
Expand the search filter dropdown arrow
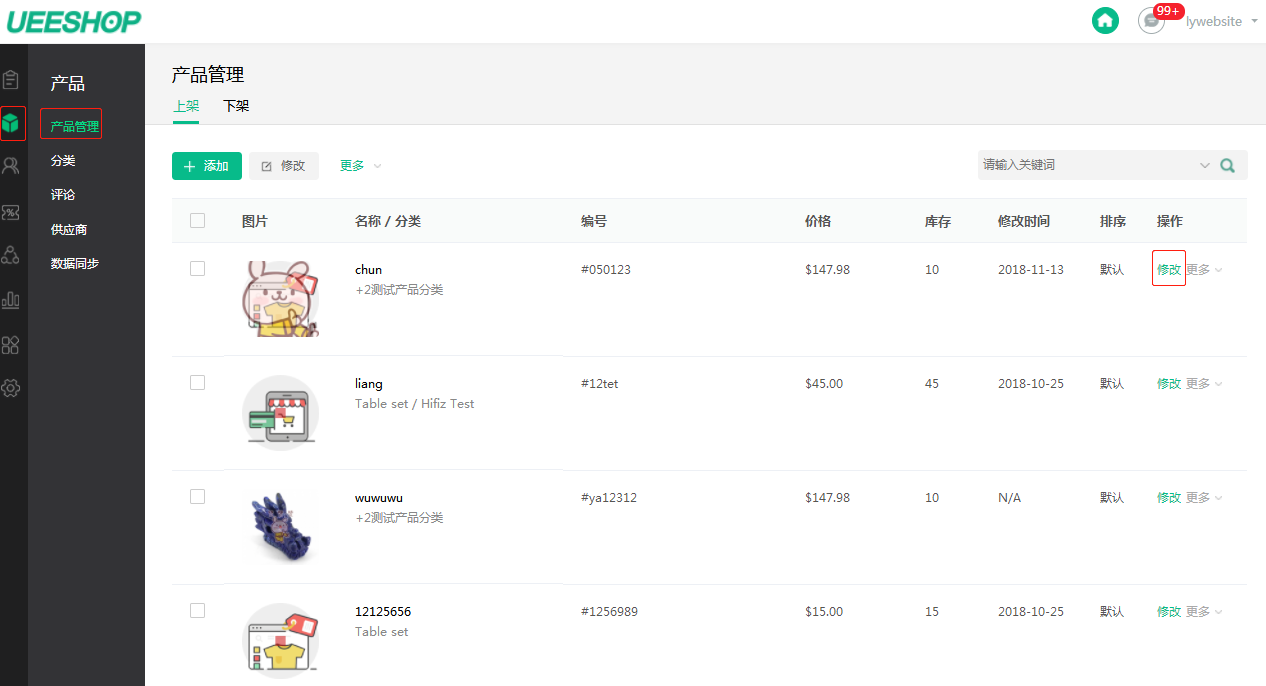pos(1204,165)
